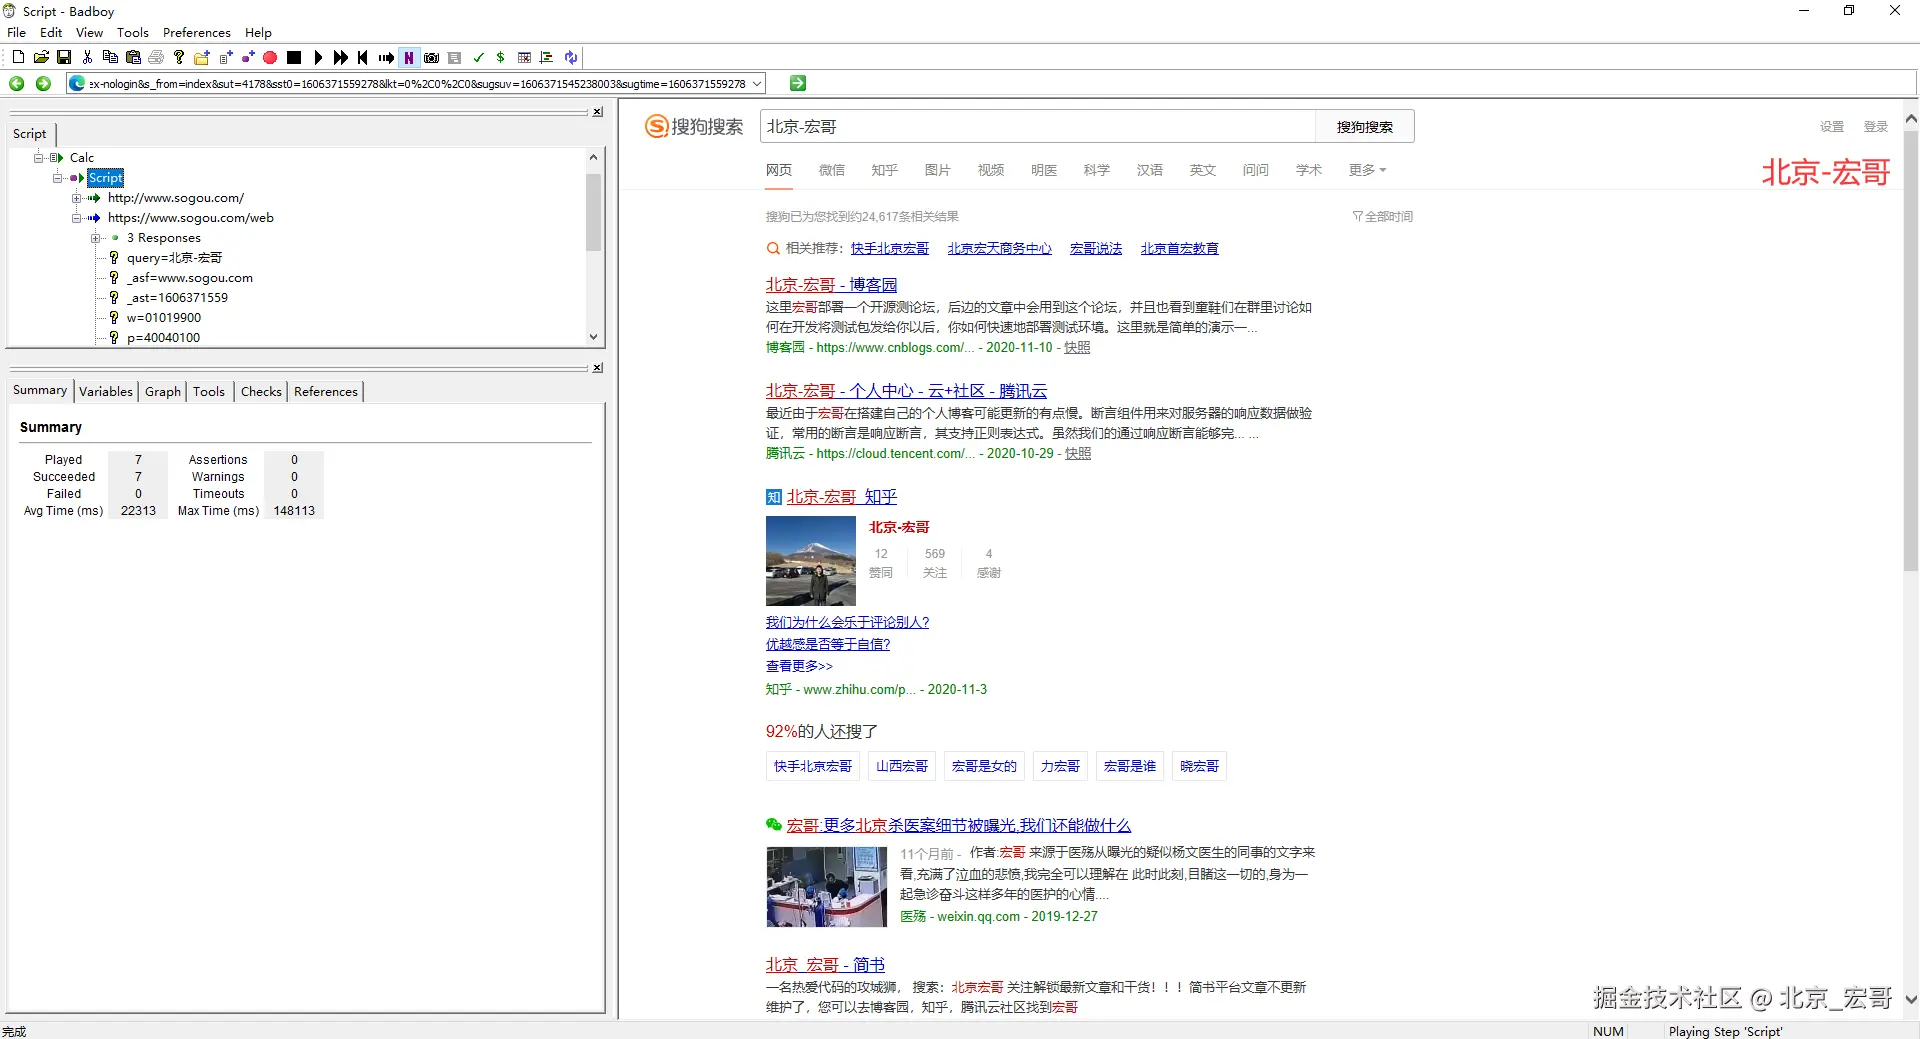The height and width of the screenshot is (1039, 1920).
Task: Open the URL address bar dropdown
Action: [757, 84]
